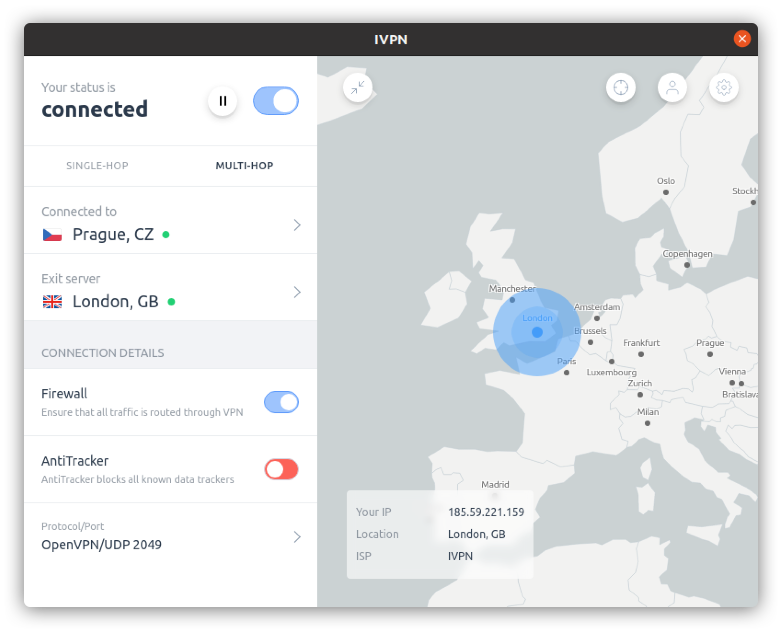The image size is (783, 643).
Task: Select the Prague server dot on map
Action: [710, 354]
